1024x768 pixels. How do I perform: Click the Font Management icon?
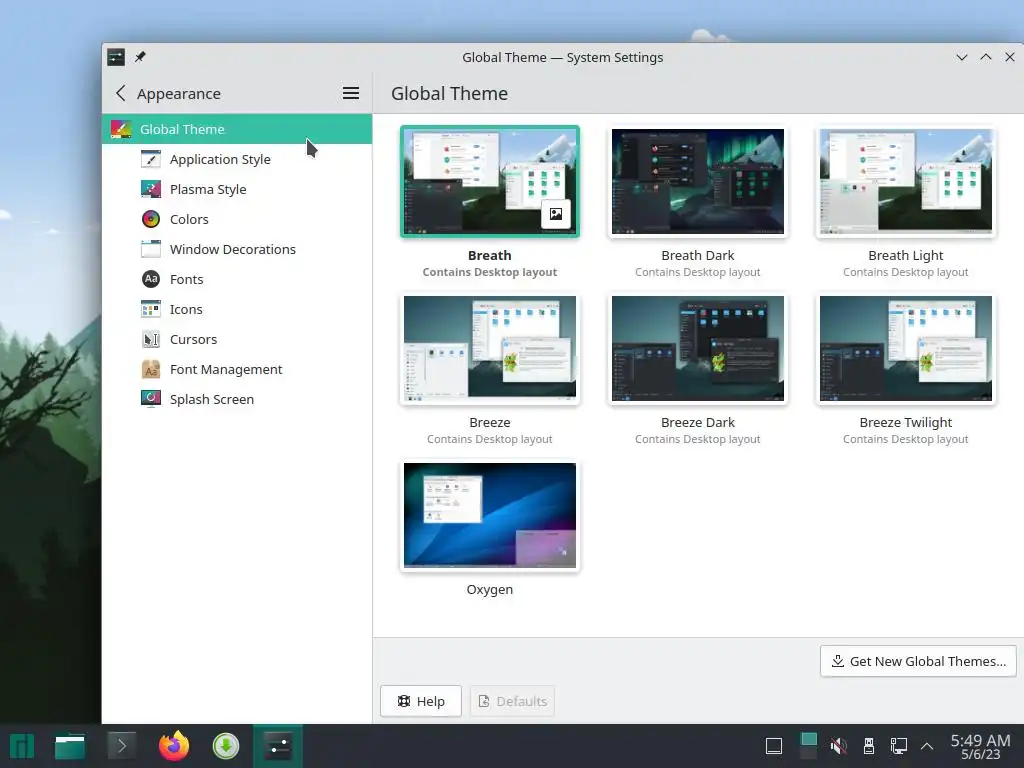[x=151, y=370]
